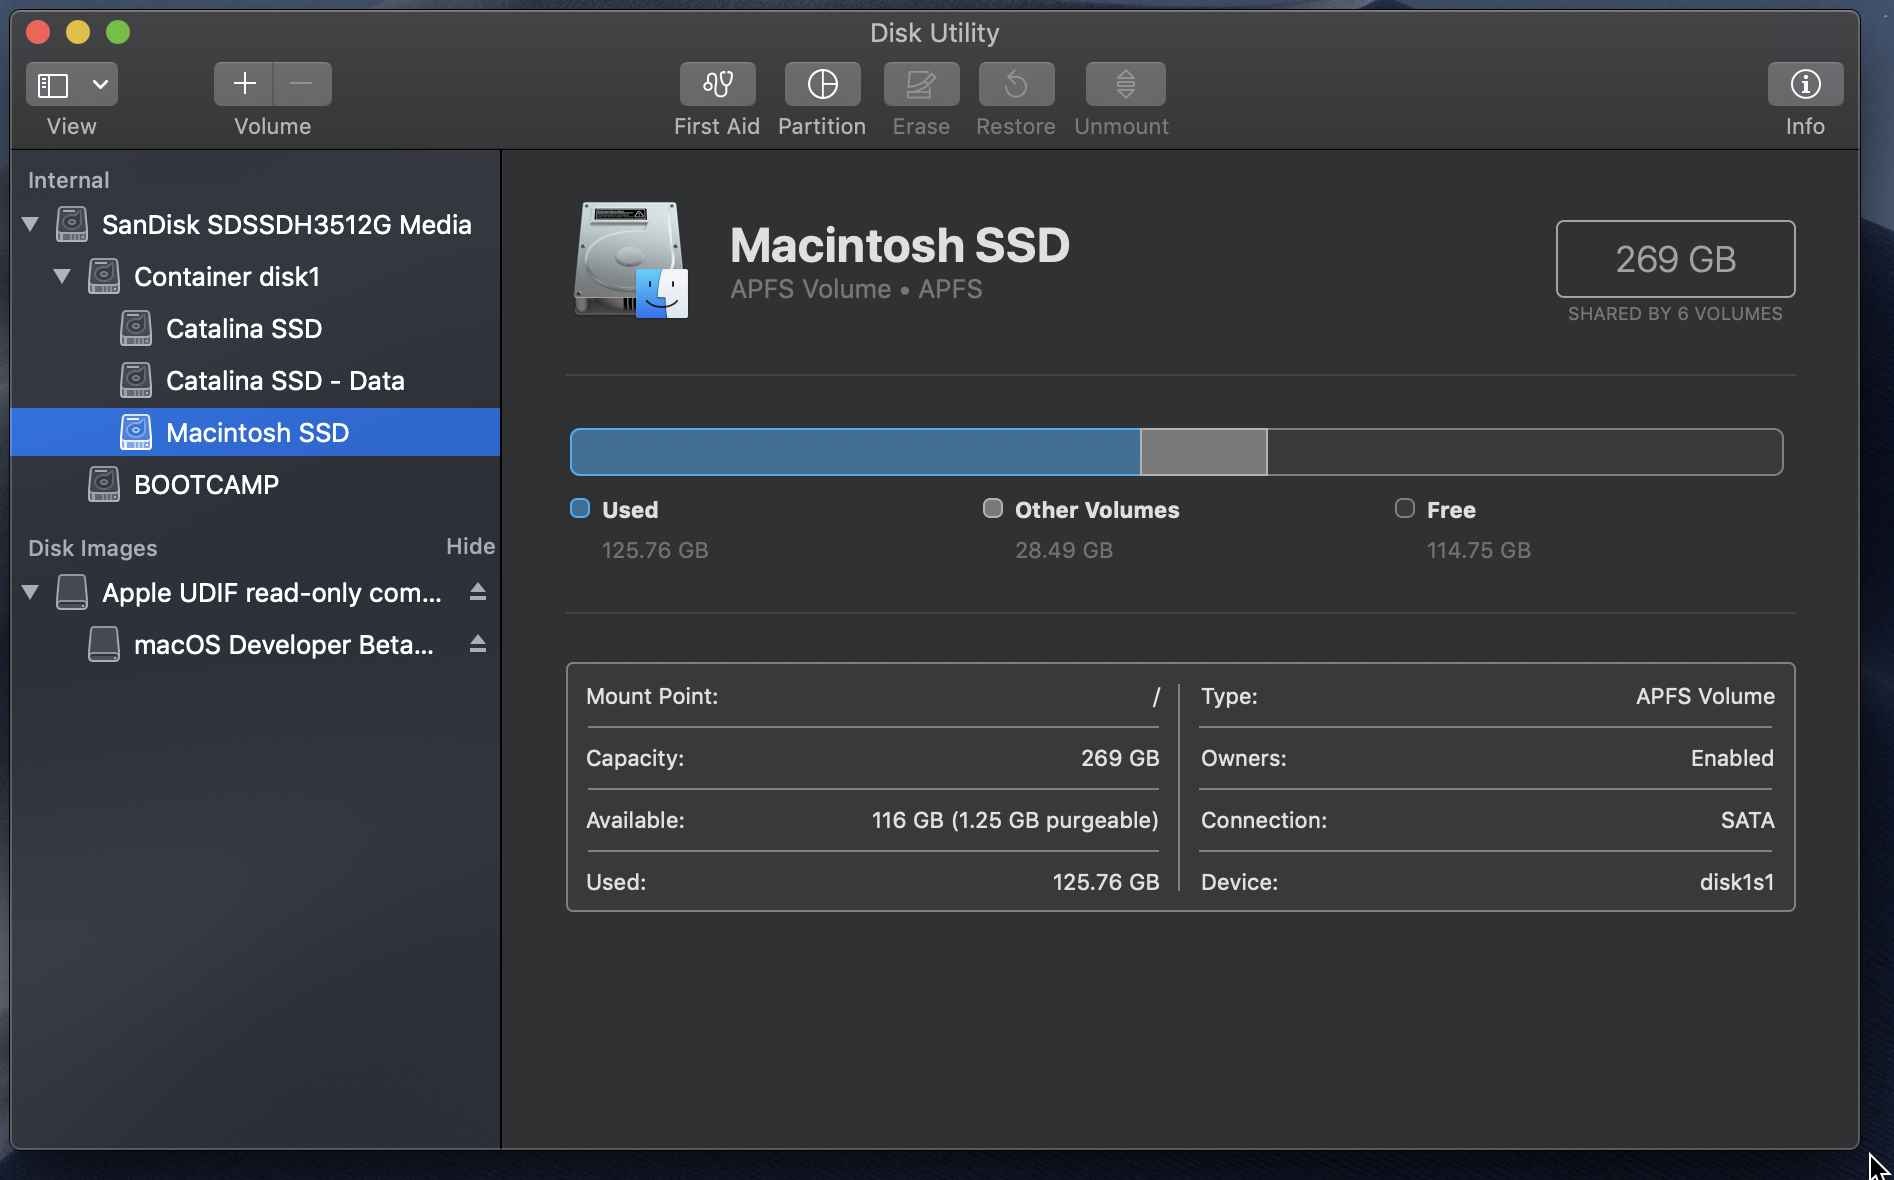This screenshot has width=1894, height=1180.
Task: Click the Container disk1 drive icon
Action: tap(104, 276)
